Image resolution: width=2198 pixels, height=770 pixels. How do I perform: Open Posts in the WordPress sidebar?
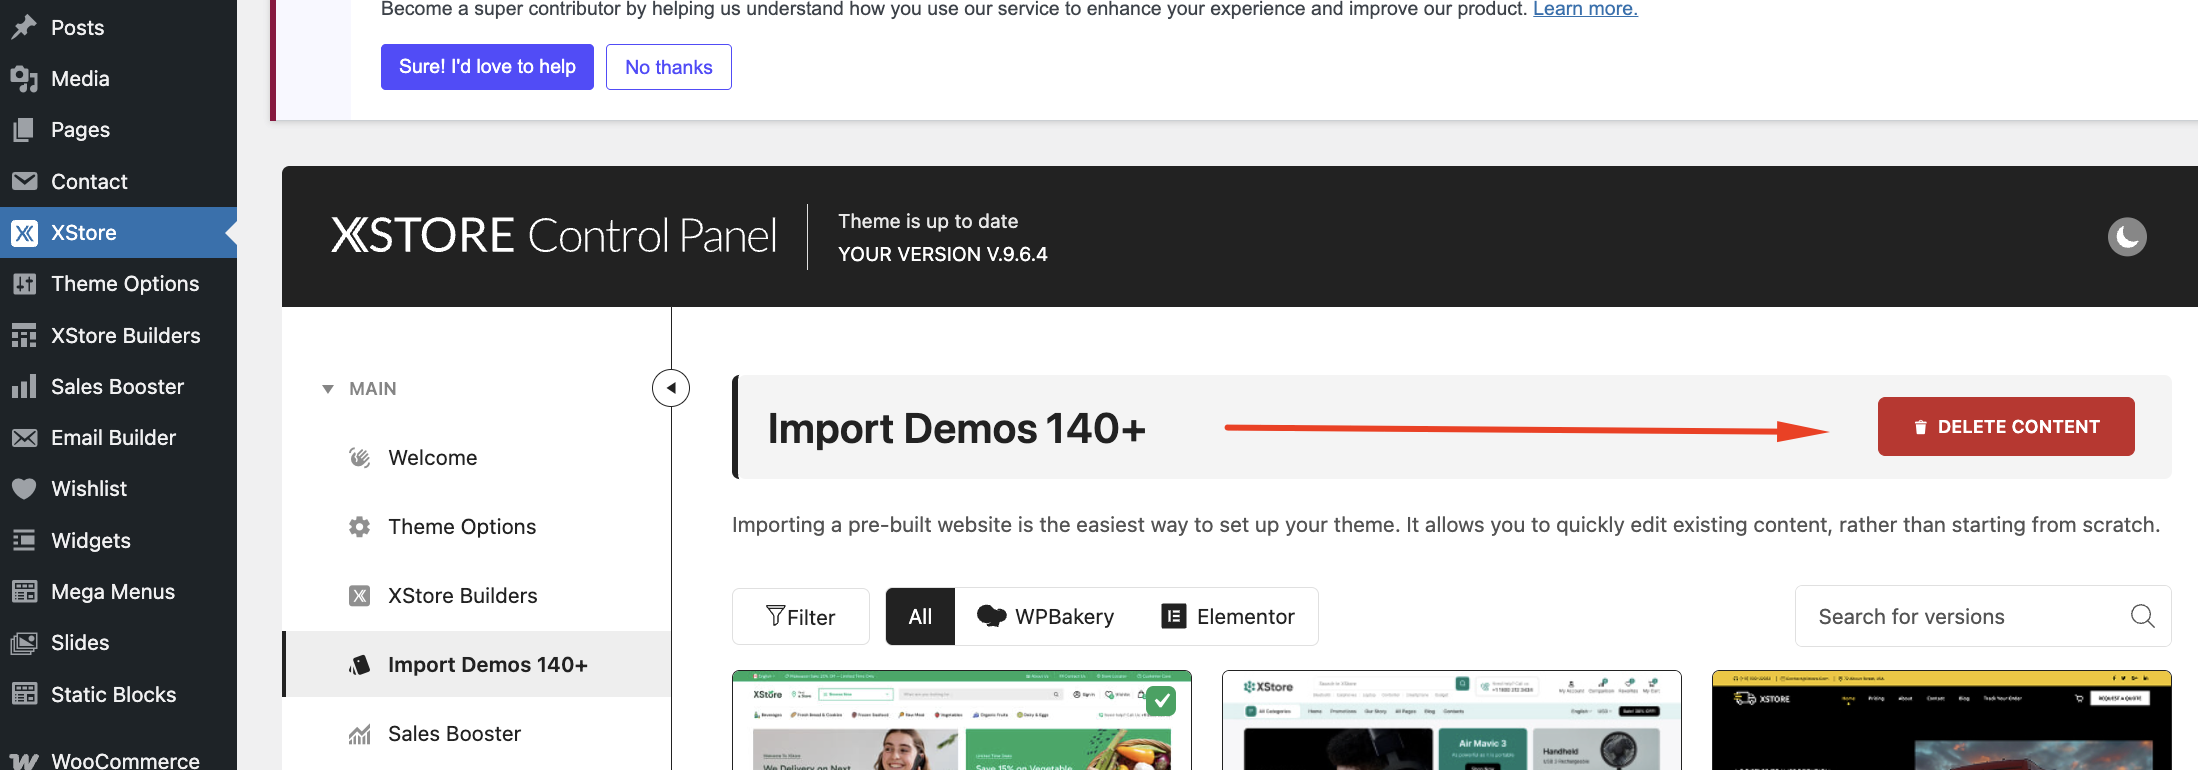tap(78, 27)
